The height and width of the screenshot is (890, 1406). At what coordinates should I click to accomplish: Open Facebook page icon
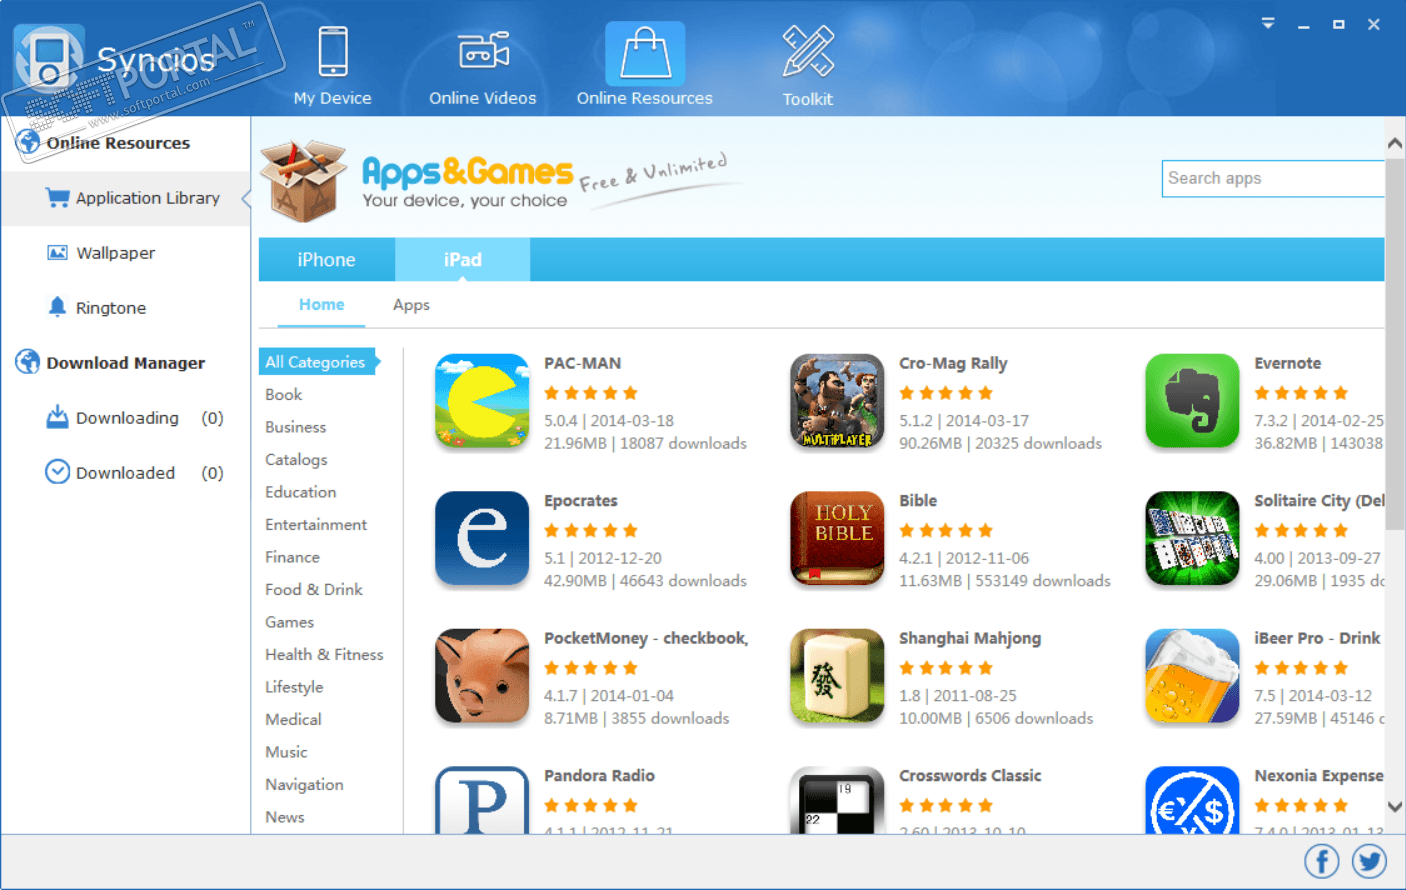click(1322, 861)
